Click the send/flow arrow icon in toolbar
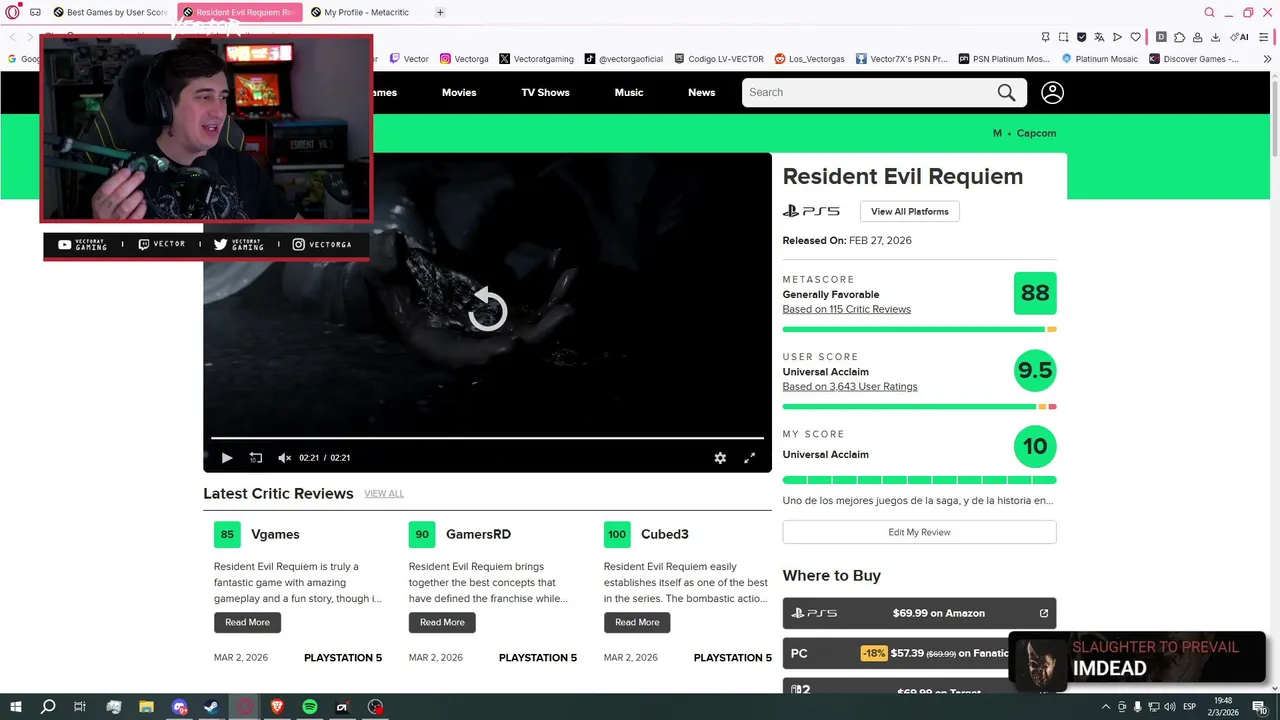The width and height of the screenshot is (1280, 720). tap(1117, 37)
